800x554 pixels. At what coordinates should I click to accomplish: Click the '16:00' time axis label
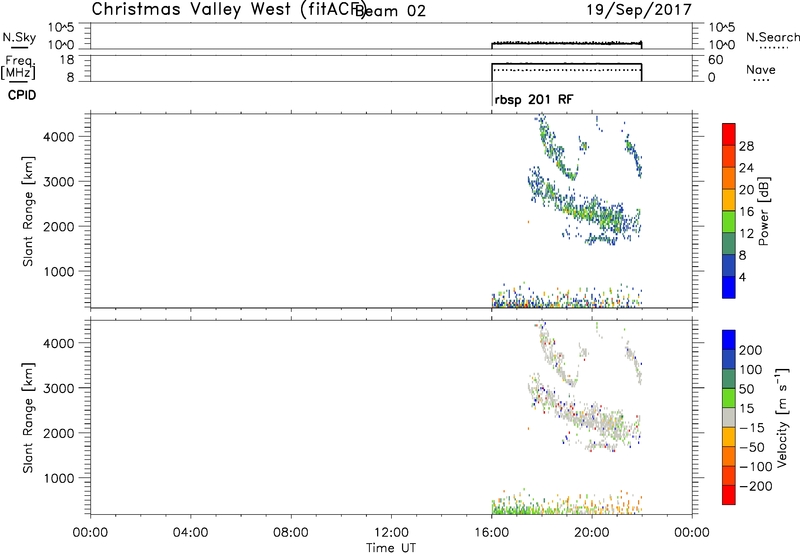(492, 533)
